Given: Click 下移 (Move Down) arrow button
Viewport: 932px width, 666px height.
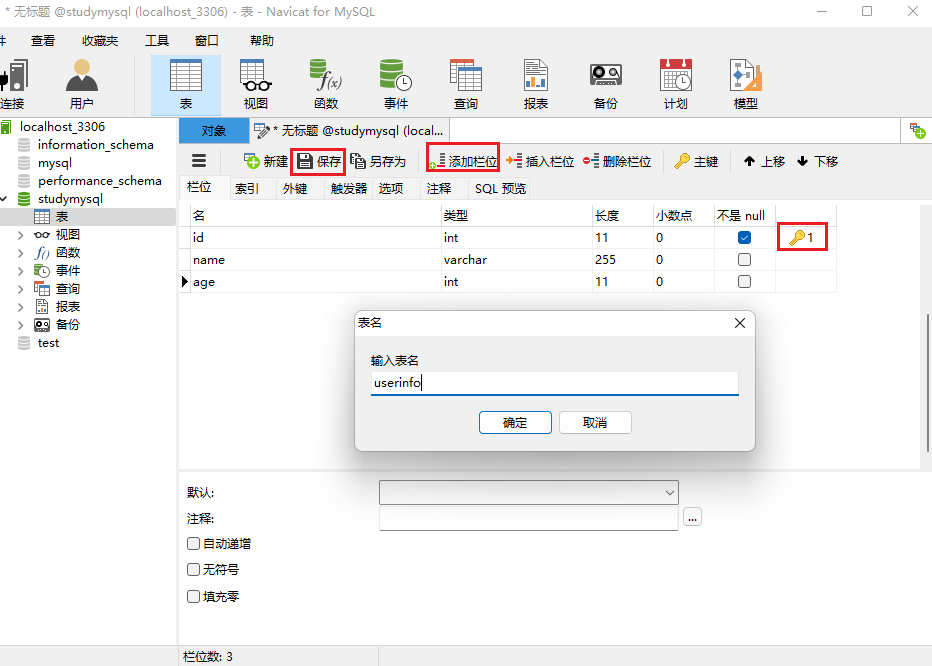Looking at the screenshot, I should (817, 161).
